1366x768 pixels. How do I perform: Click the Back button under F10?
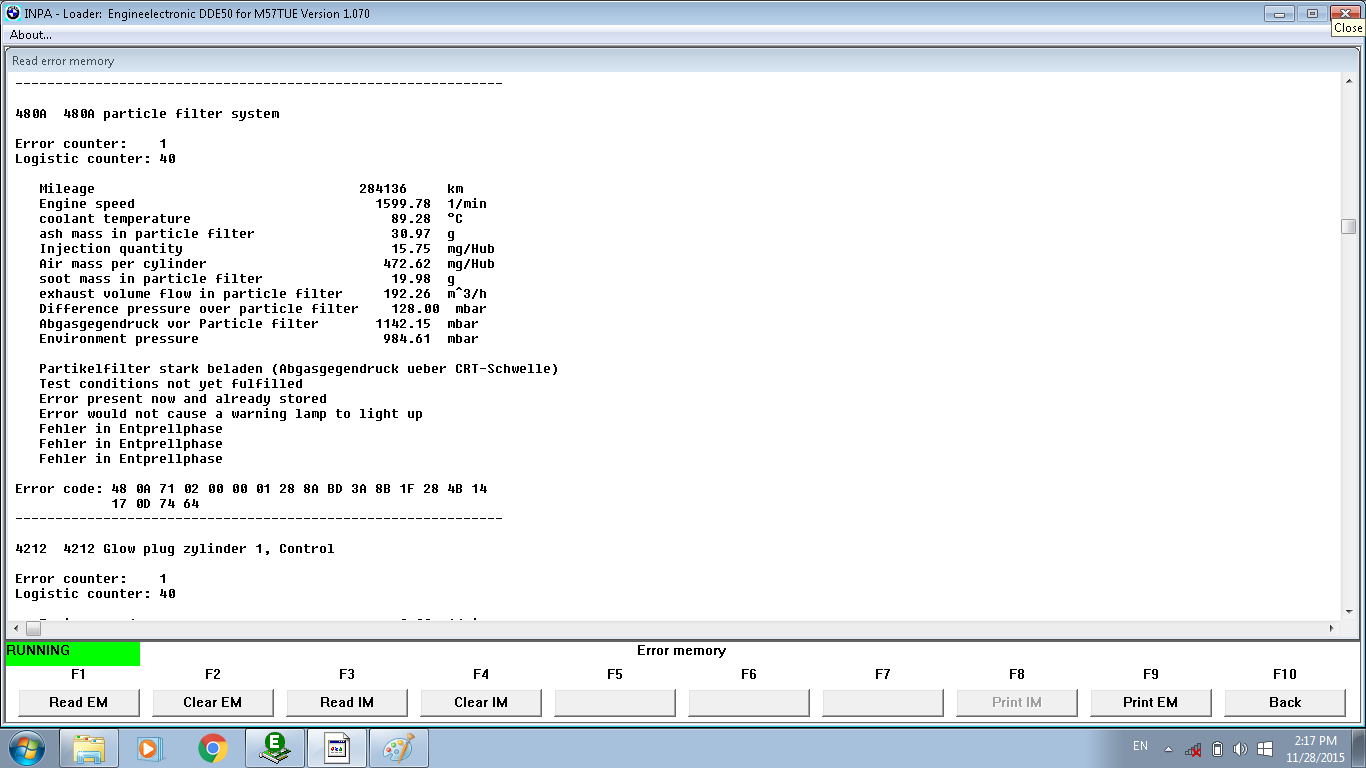(x=1284, y=702)
